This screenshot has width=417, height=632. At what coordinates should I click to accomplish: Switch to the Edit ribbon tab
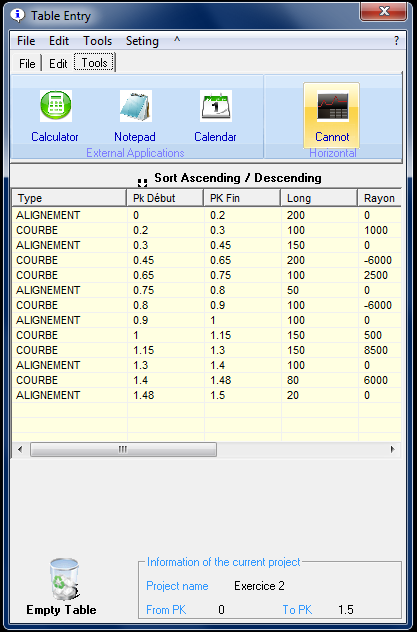(x=58, y=63)
